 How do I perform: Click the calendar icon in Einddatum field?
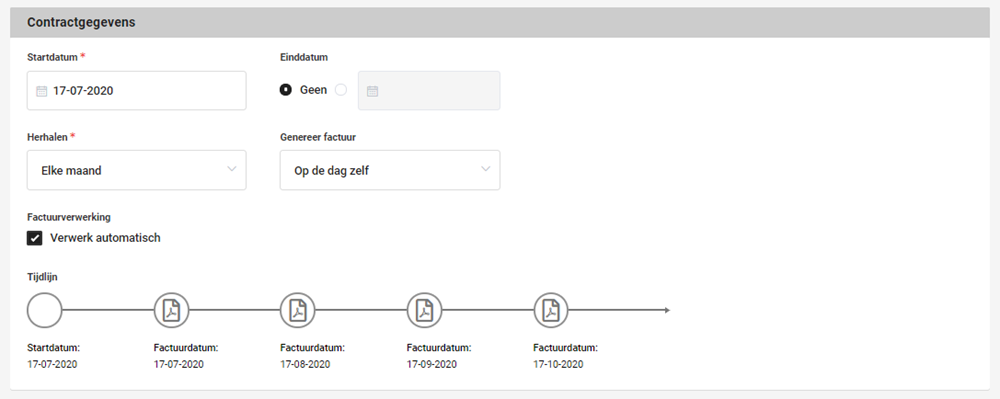(x=372, y=91)
